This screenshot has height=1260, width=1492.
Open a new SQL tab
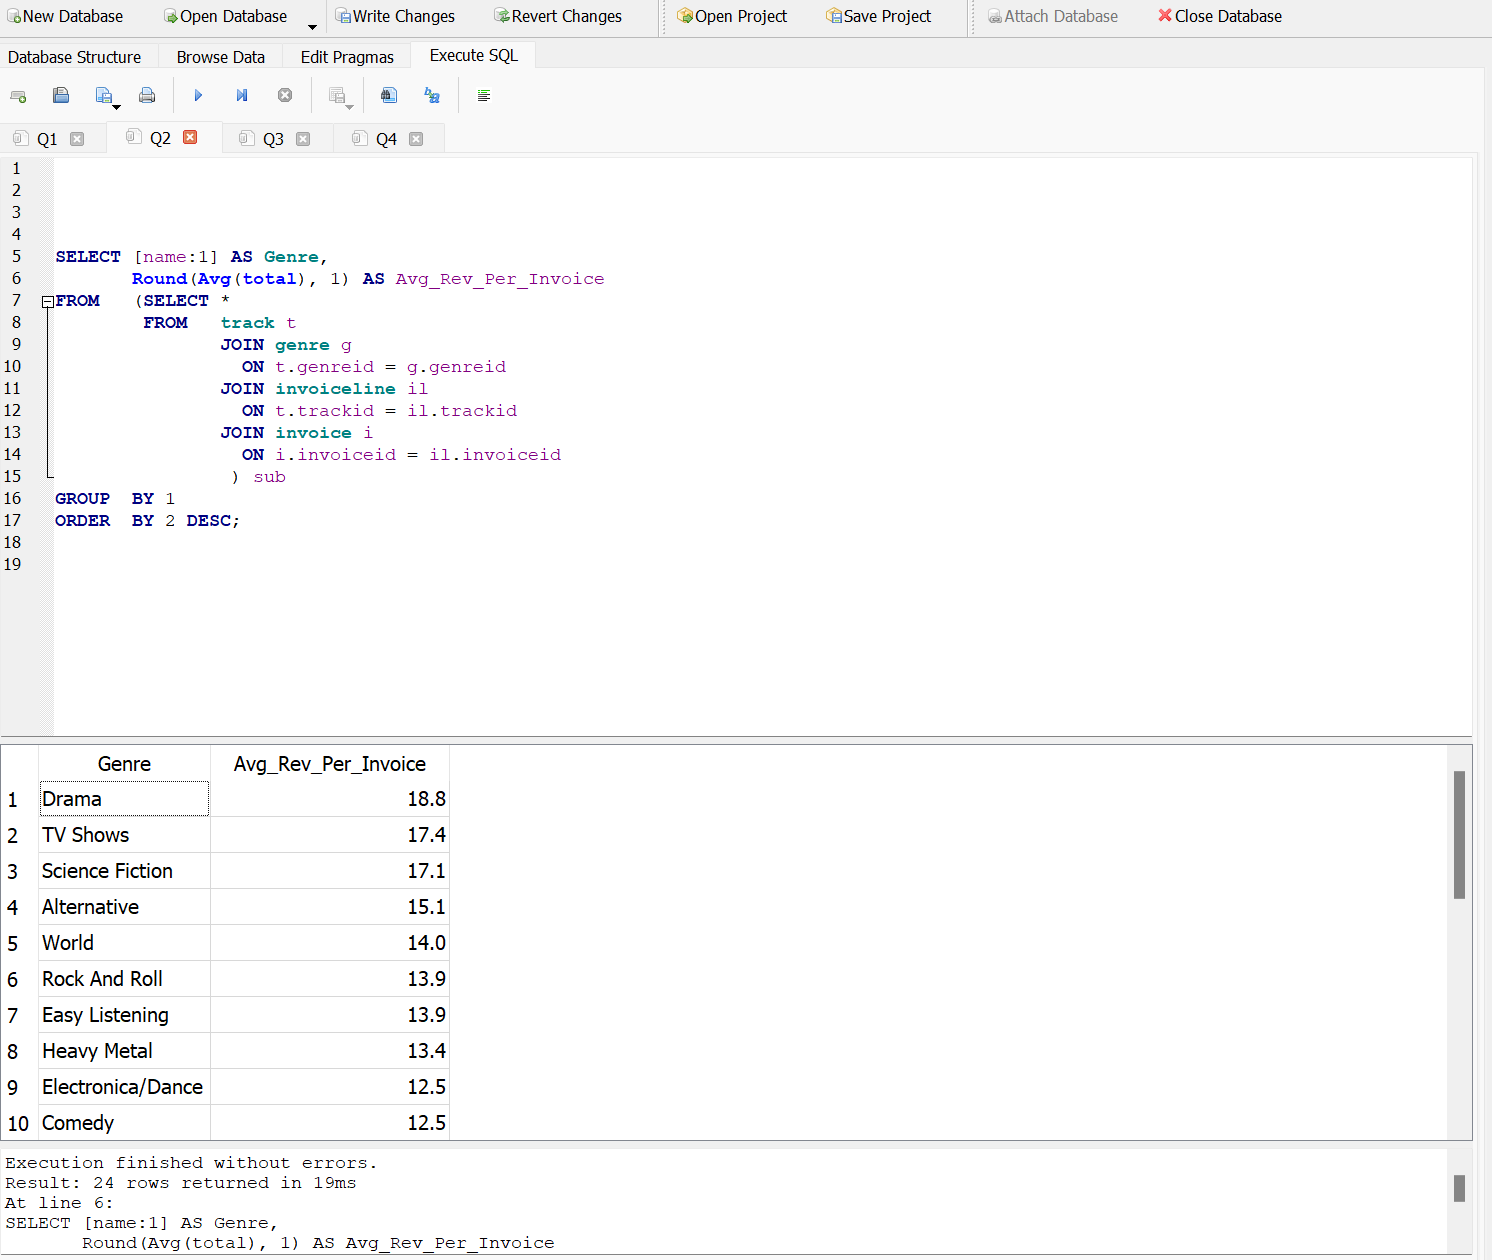[x=18, y=95]
